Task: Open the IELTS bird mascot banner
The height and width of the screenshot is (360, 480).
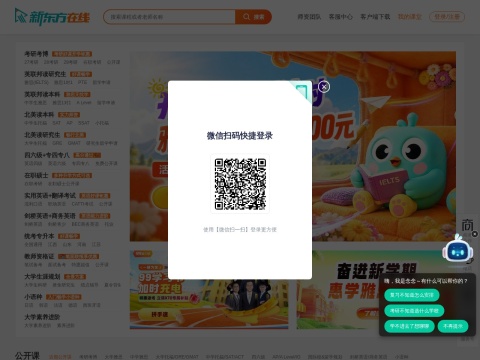Action: tap(384, 146)
